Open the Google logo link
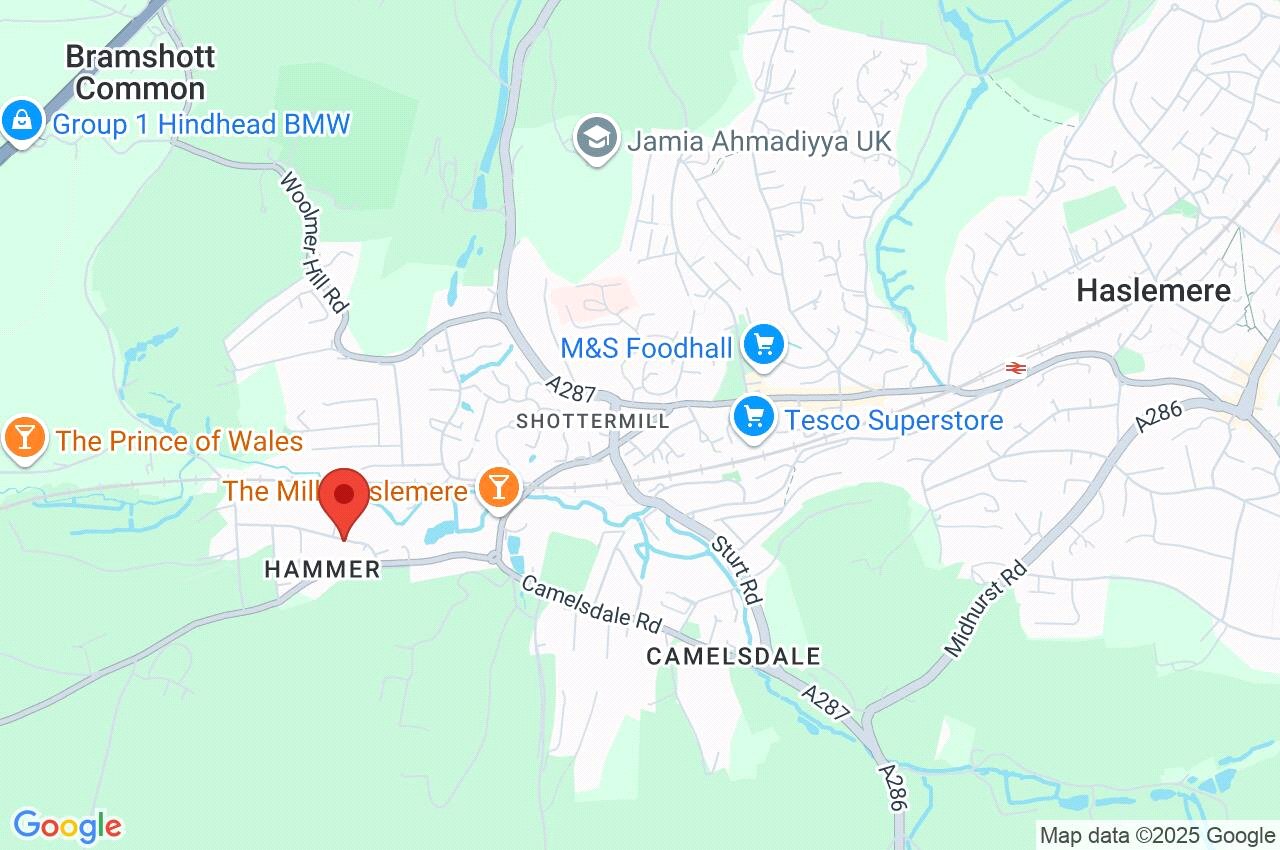The width and height of the screenshot is (1280, 850). coord(67,826)
